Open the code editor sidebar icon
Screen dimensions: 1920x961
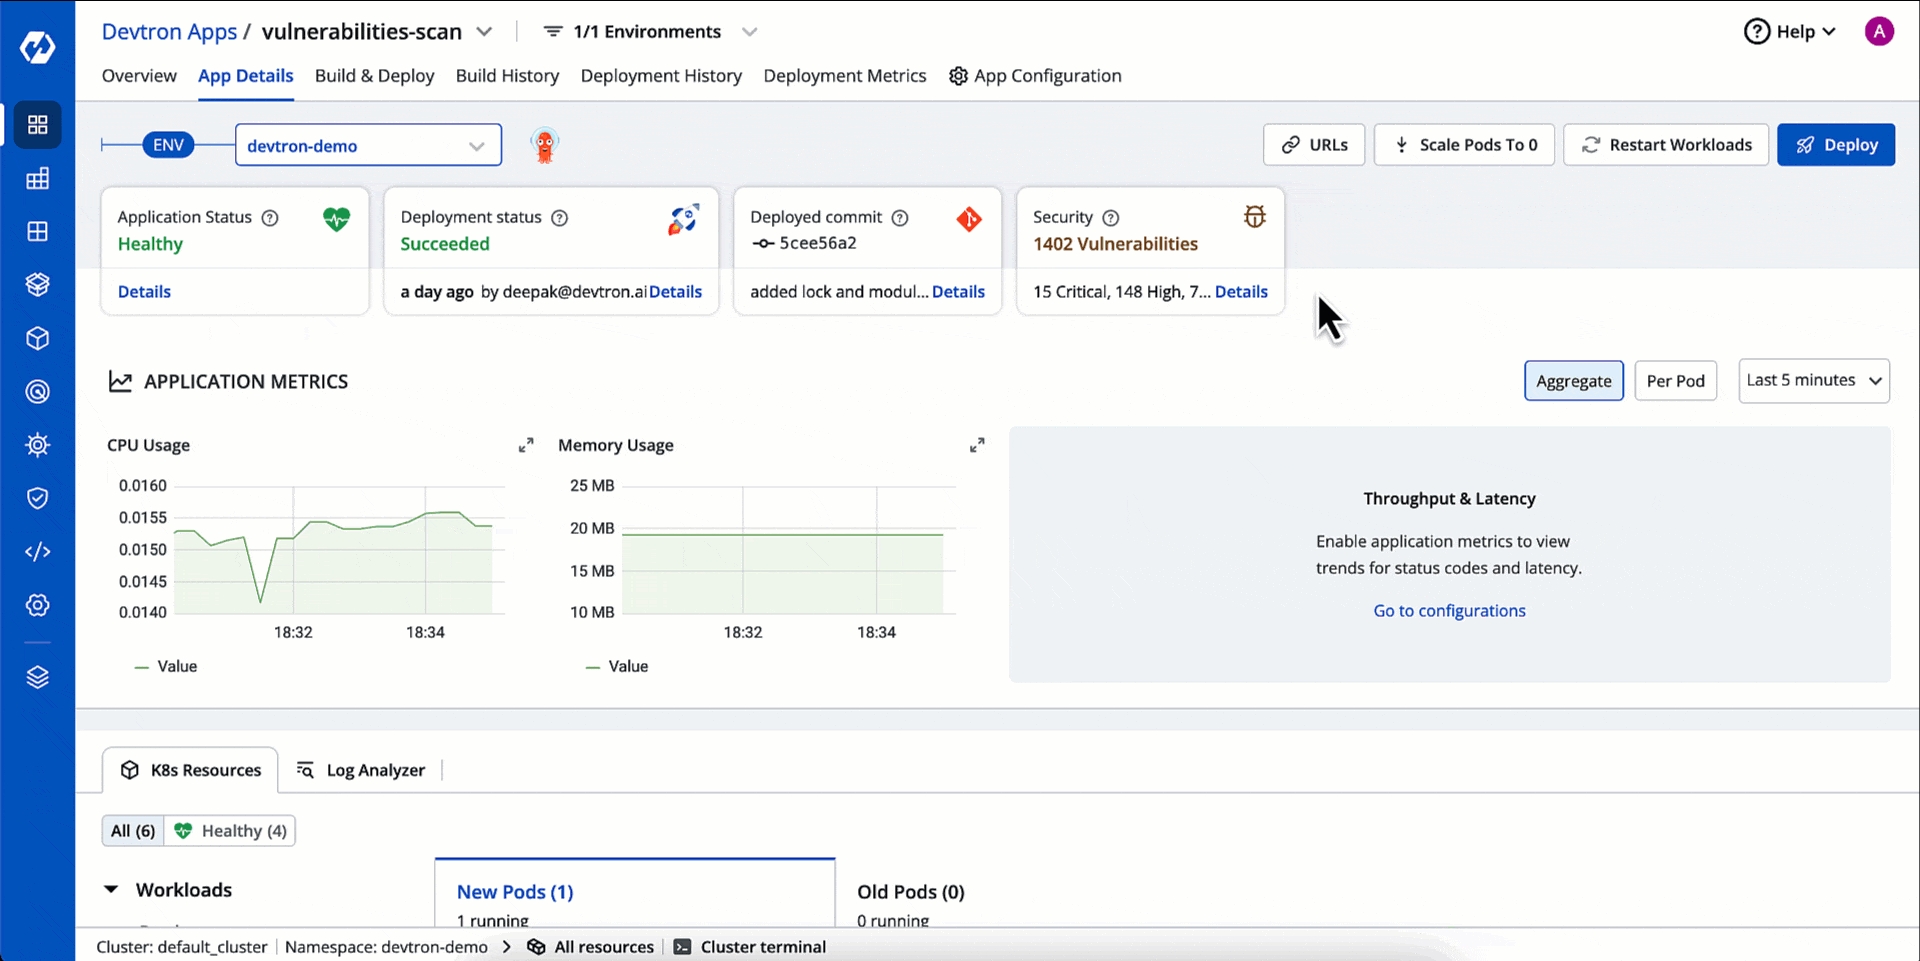tap(37, 552)
